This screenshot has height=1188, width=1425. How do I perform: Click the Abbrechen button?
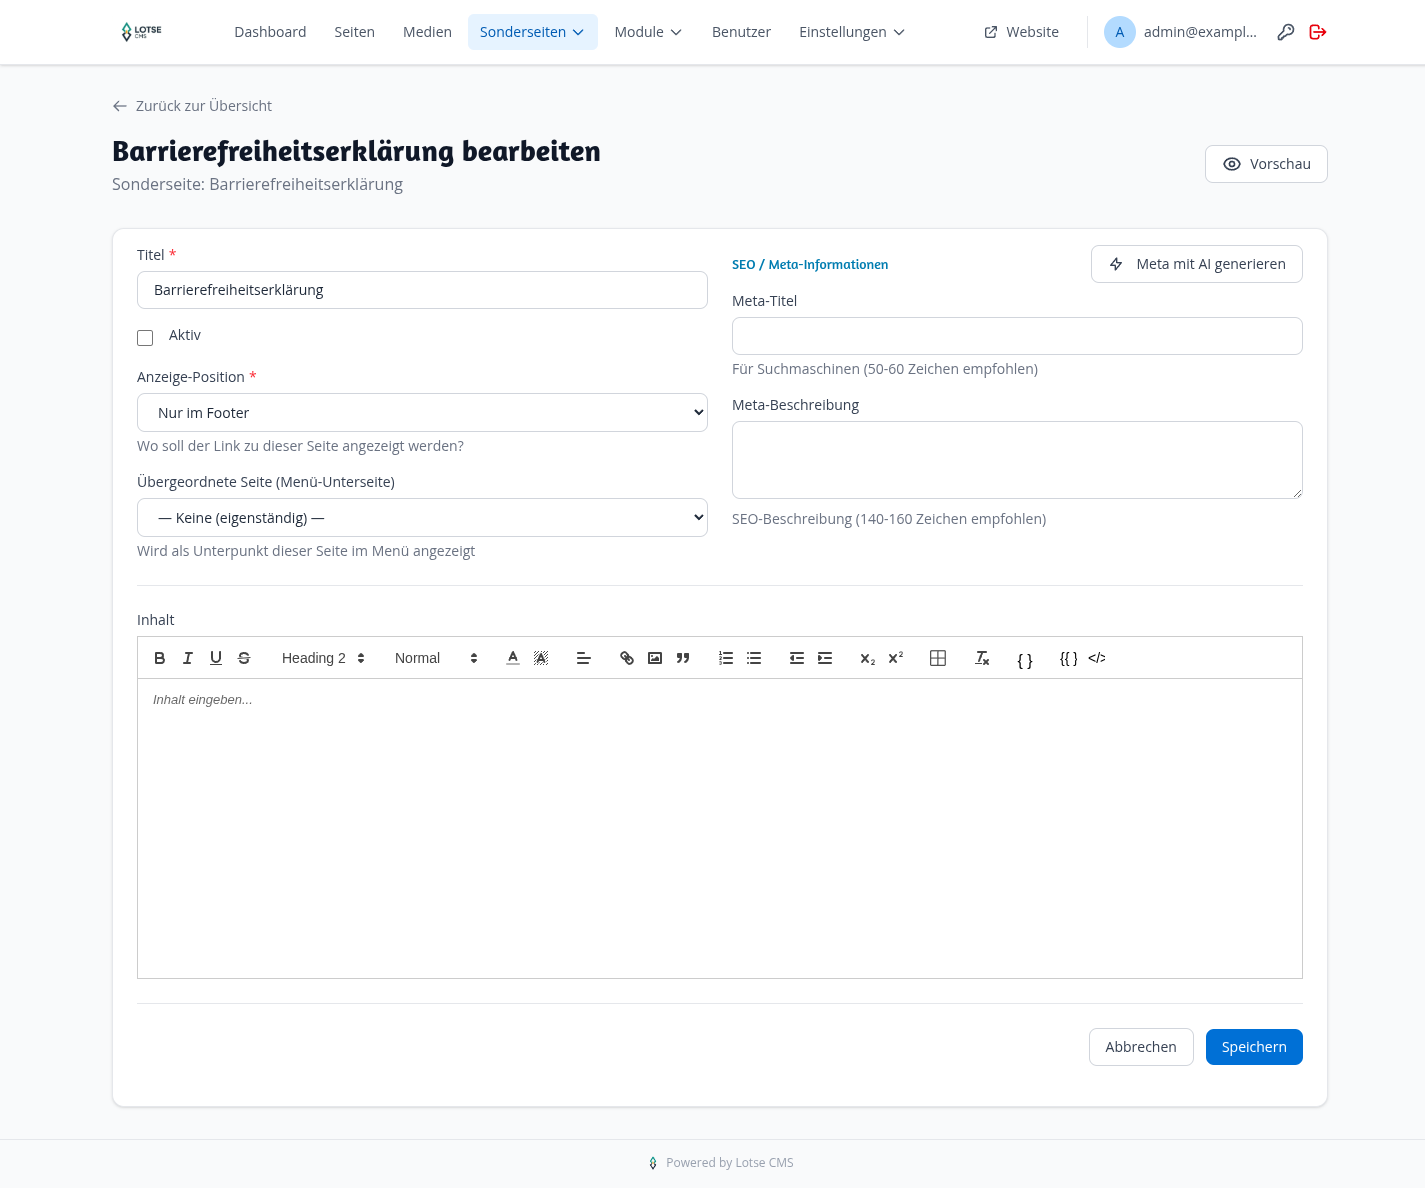click(1141, 1047)
